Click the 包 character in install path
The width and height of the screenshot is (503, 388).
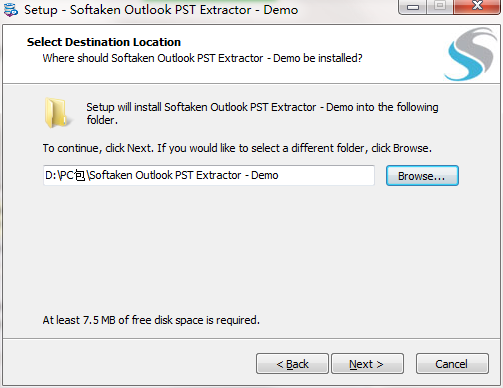(x=80, y=175)
